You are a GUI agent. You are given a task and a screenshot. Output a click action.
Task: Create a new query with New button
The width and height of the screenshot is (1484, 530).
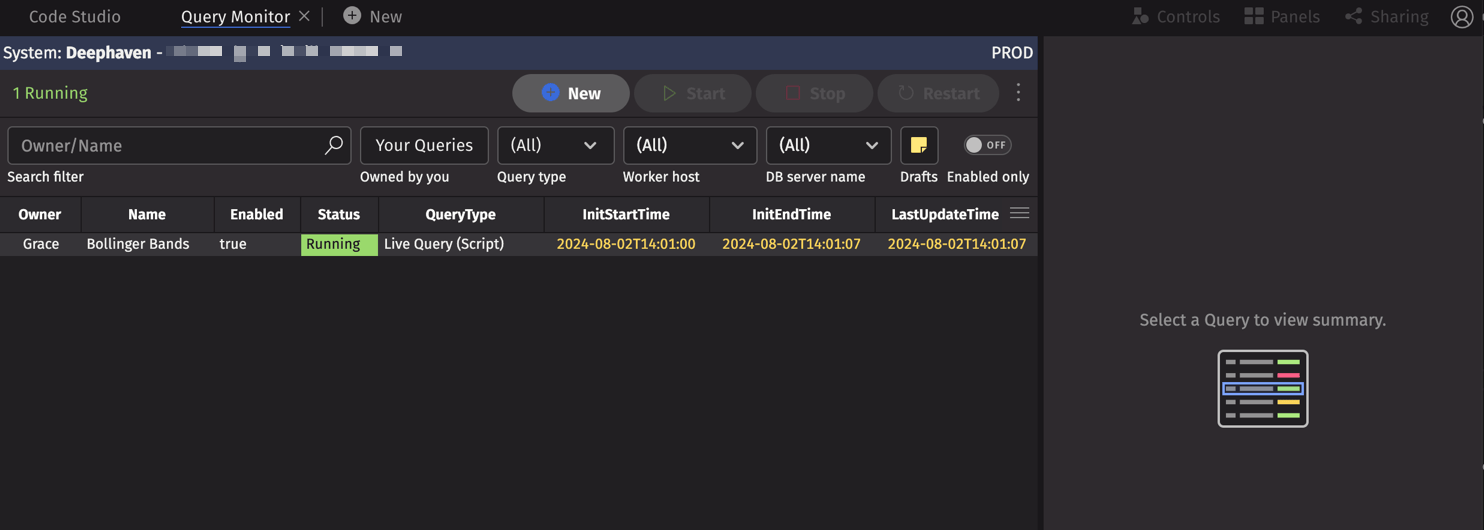click(x=570, y=93)
